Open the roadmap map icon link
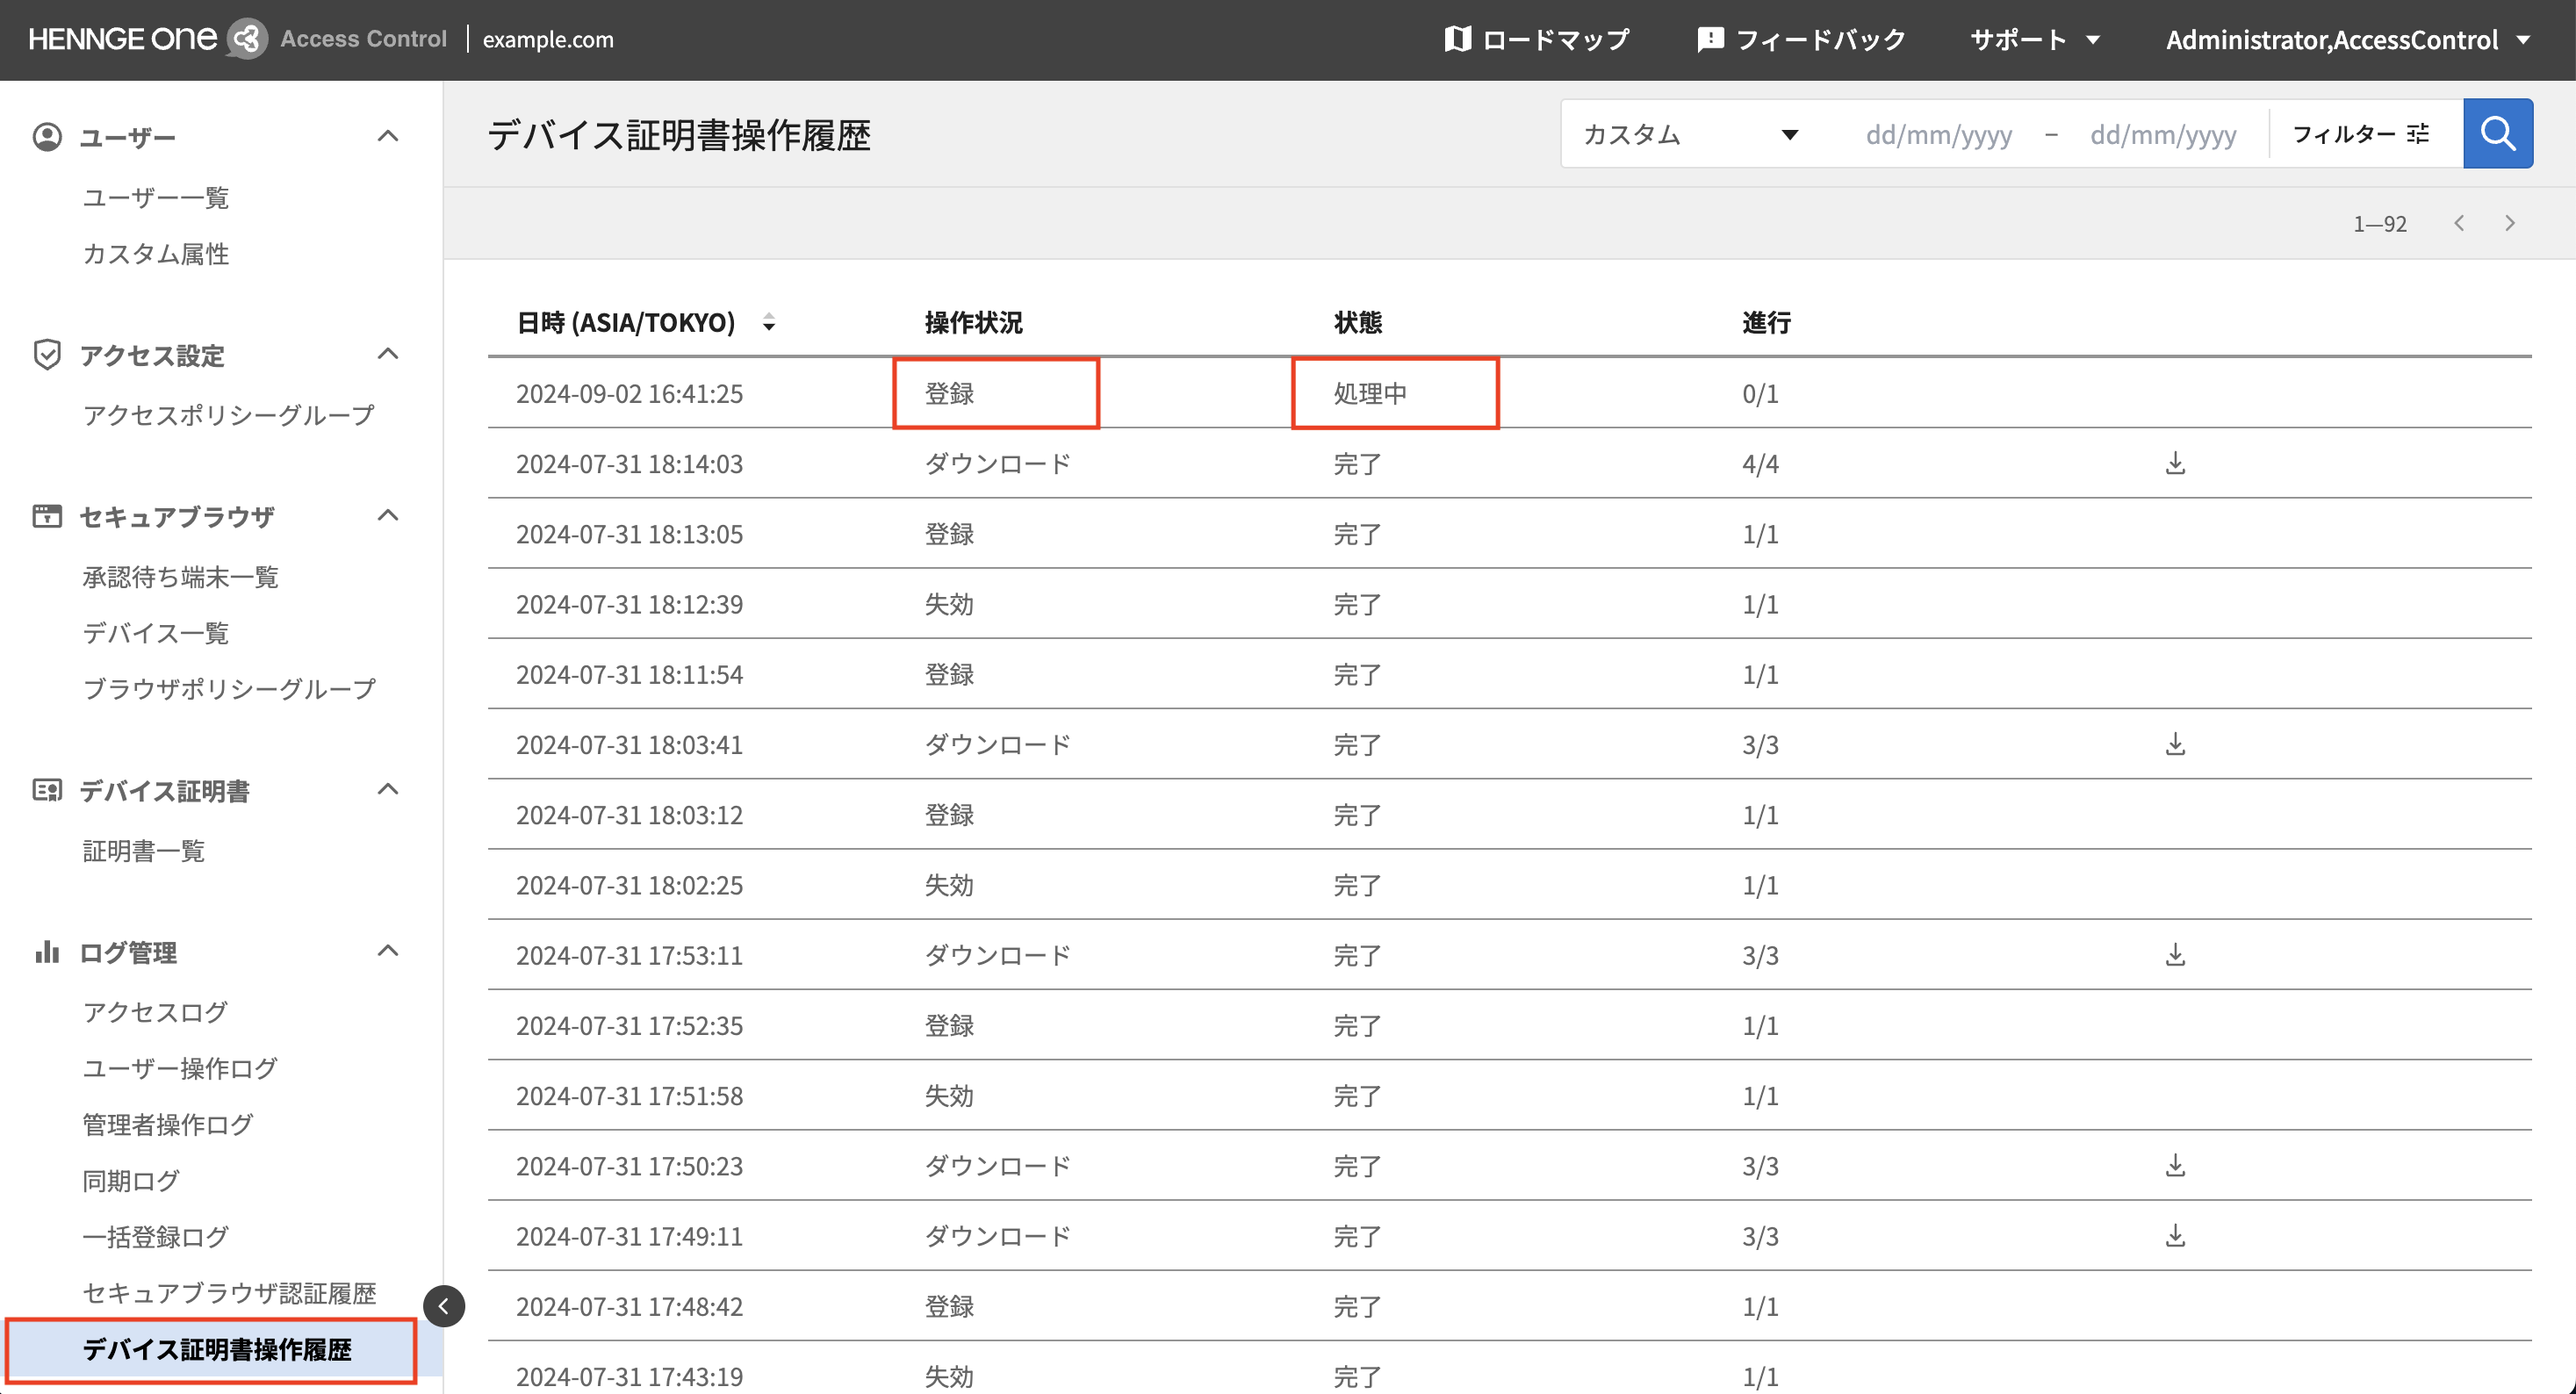The image size is (2576, 1394). click(x=1537, y=40)
